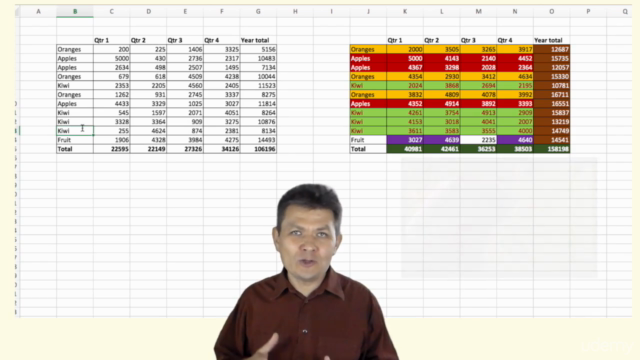Select the grand total cell 158198
Image resolution: width=640 pixels, height=360 pixels.
pos(551,149)
